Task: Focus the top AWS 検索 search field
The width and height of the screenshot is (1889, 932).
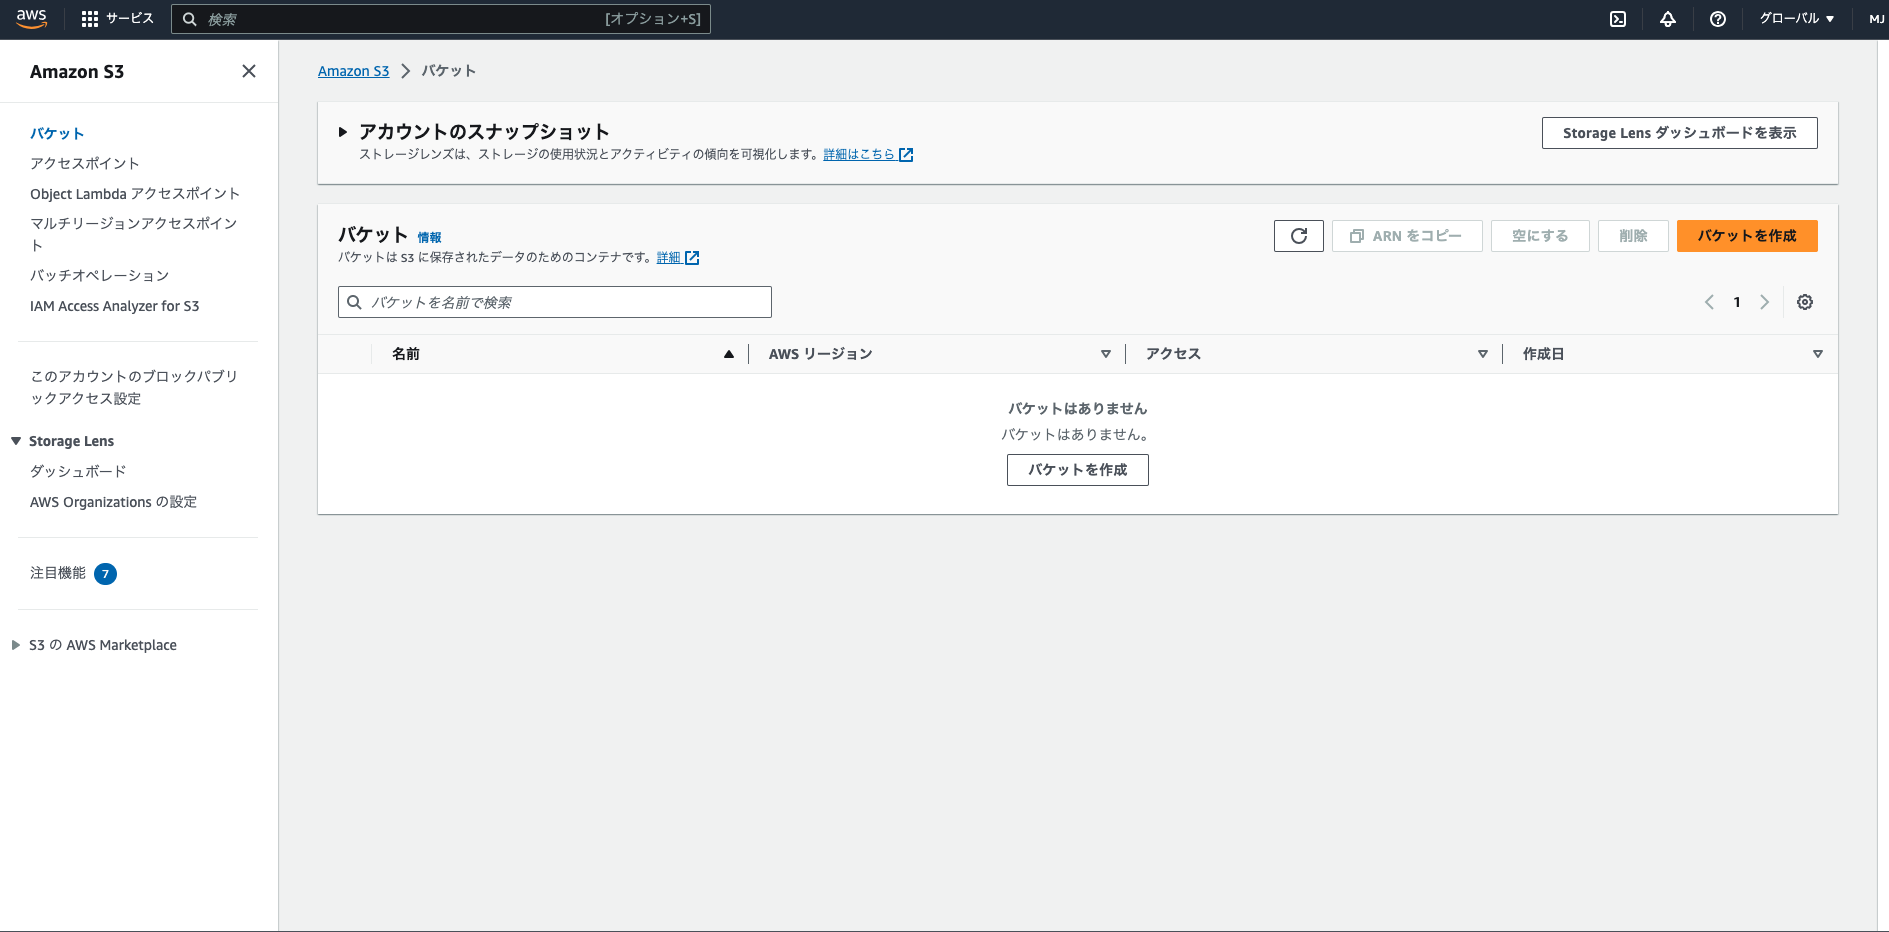Action: click(x=440, y=19)
